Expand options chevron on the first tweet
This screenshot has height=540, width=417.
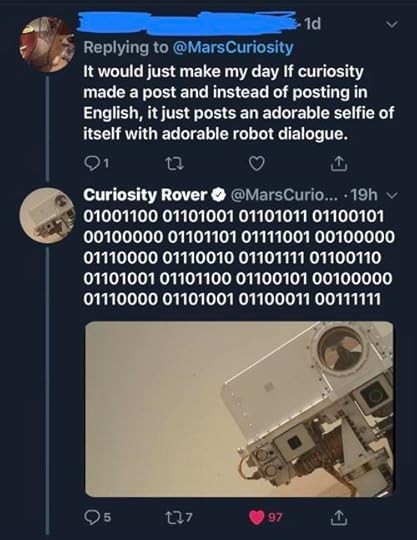tap(392, 24)
